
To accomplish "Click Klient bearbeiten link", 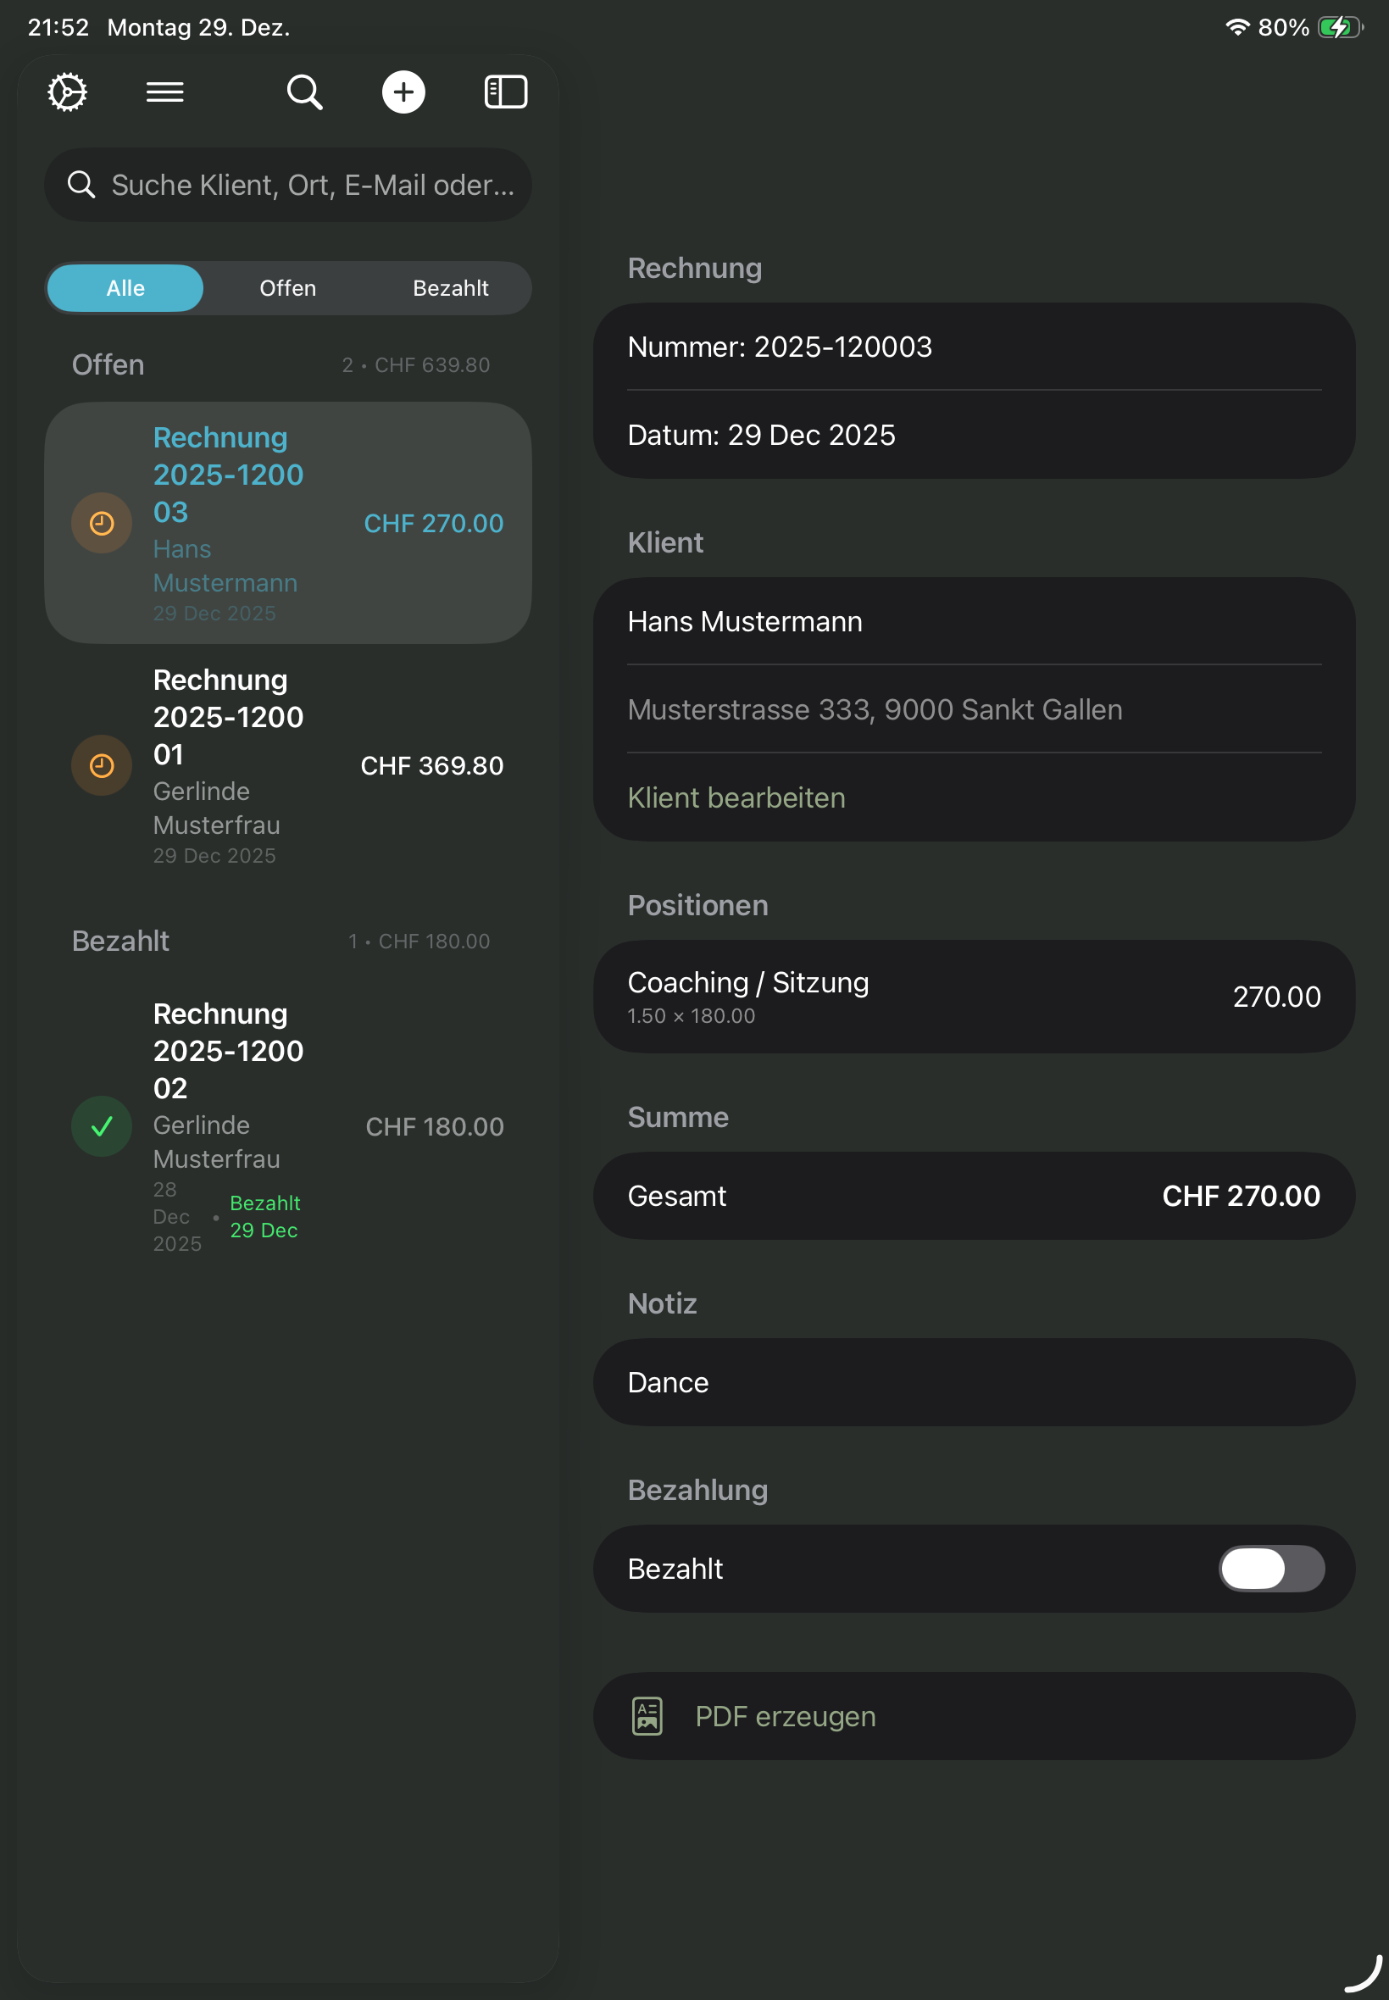I will pos(736,798).
